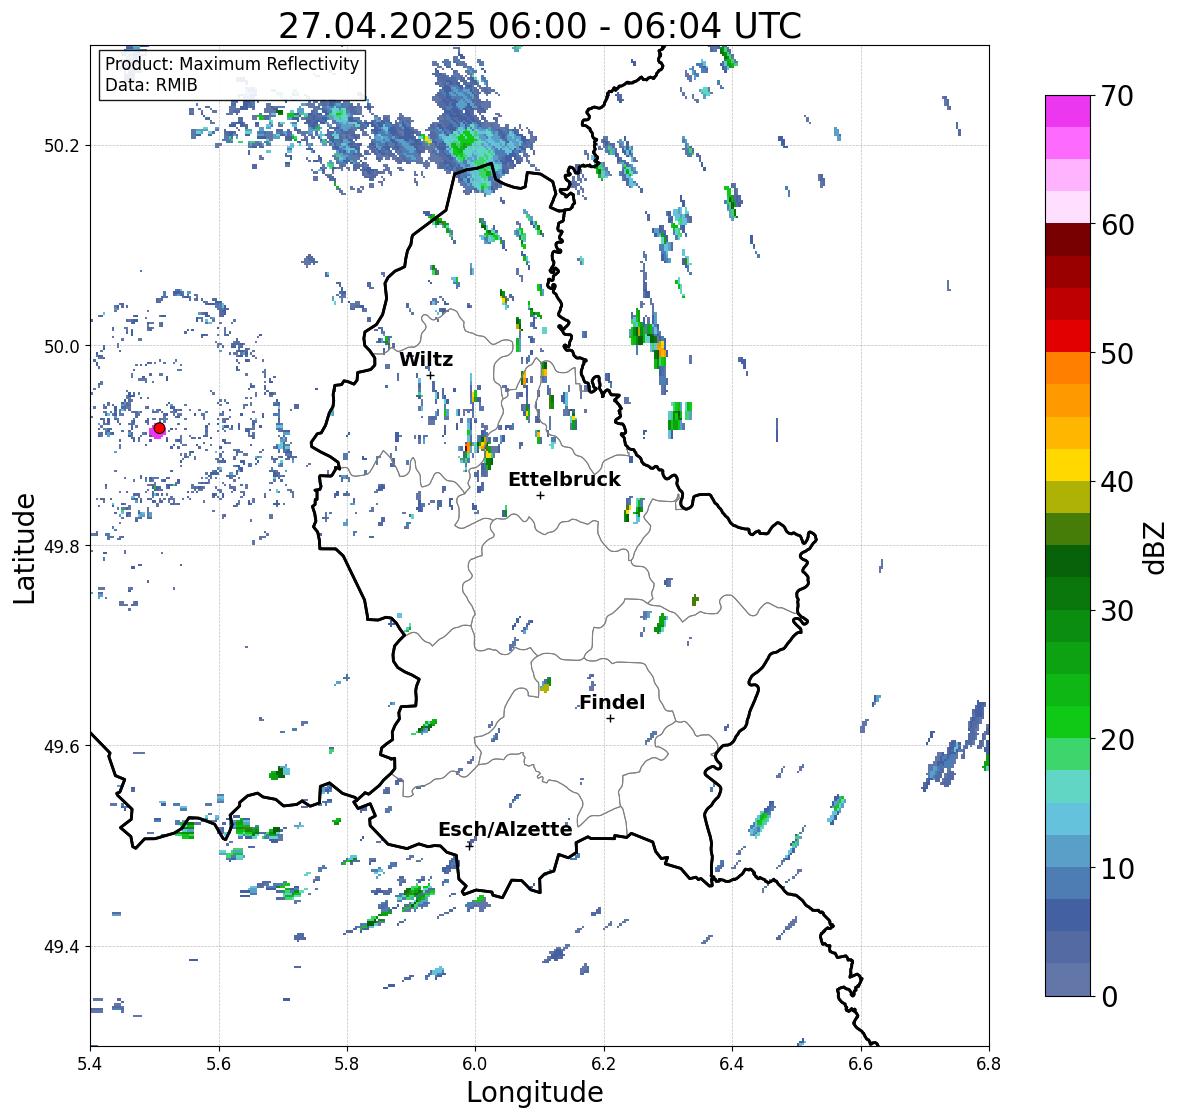Click the Findel station cross marker
The image size is (1179, 1117).
(611, 719)
